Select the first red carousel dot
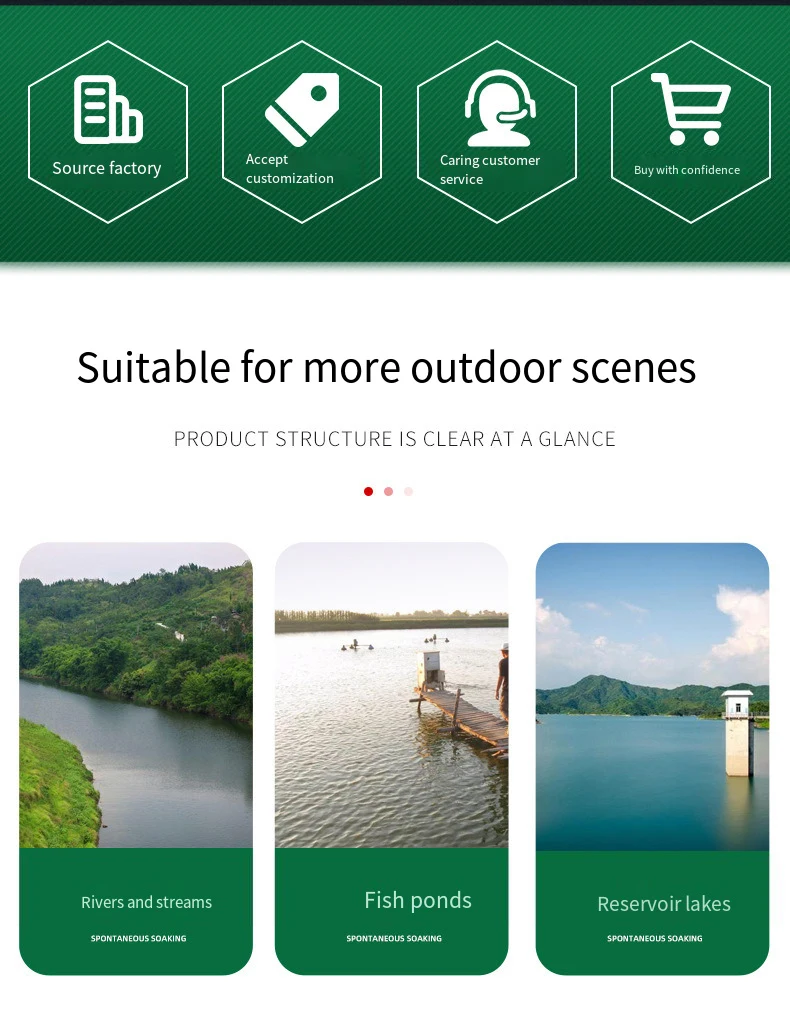 point(368,491)
